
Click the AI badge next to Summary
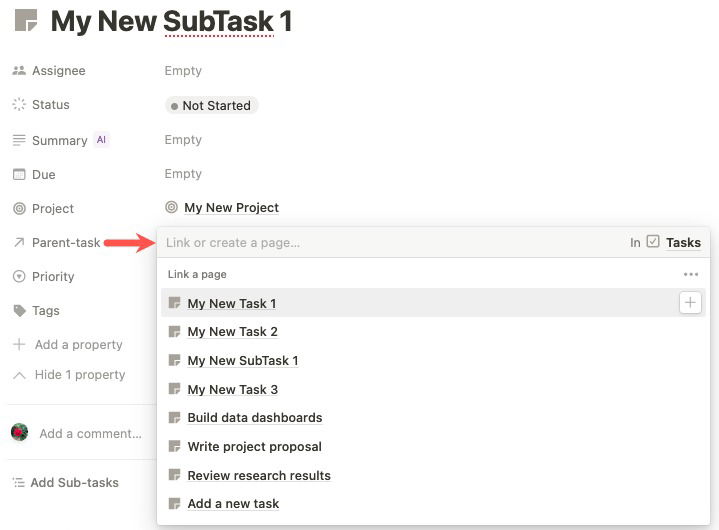pyautogui.click(x=101, y=140)
